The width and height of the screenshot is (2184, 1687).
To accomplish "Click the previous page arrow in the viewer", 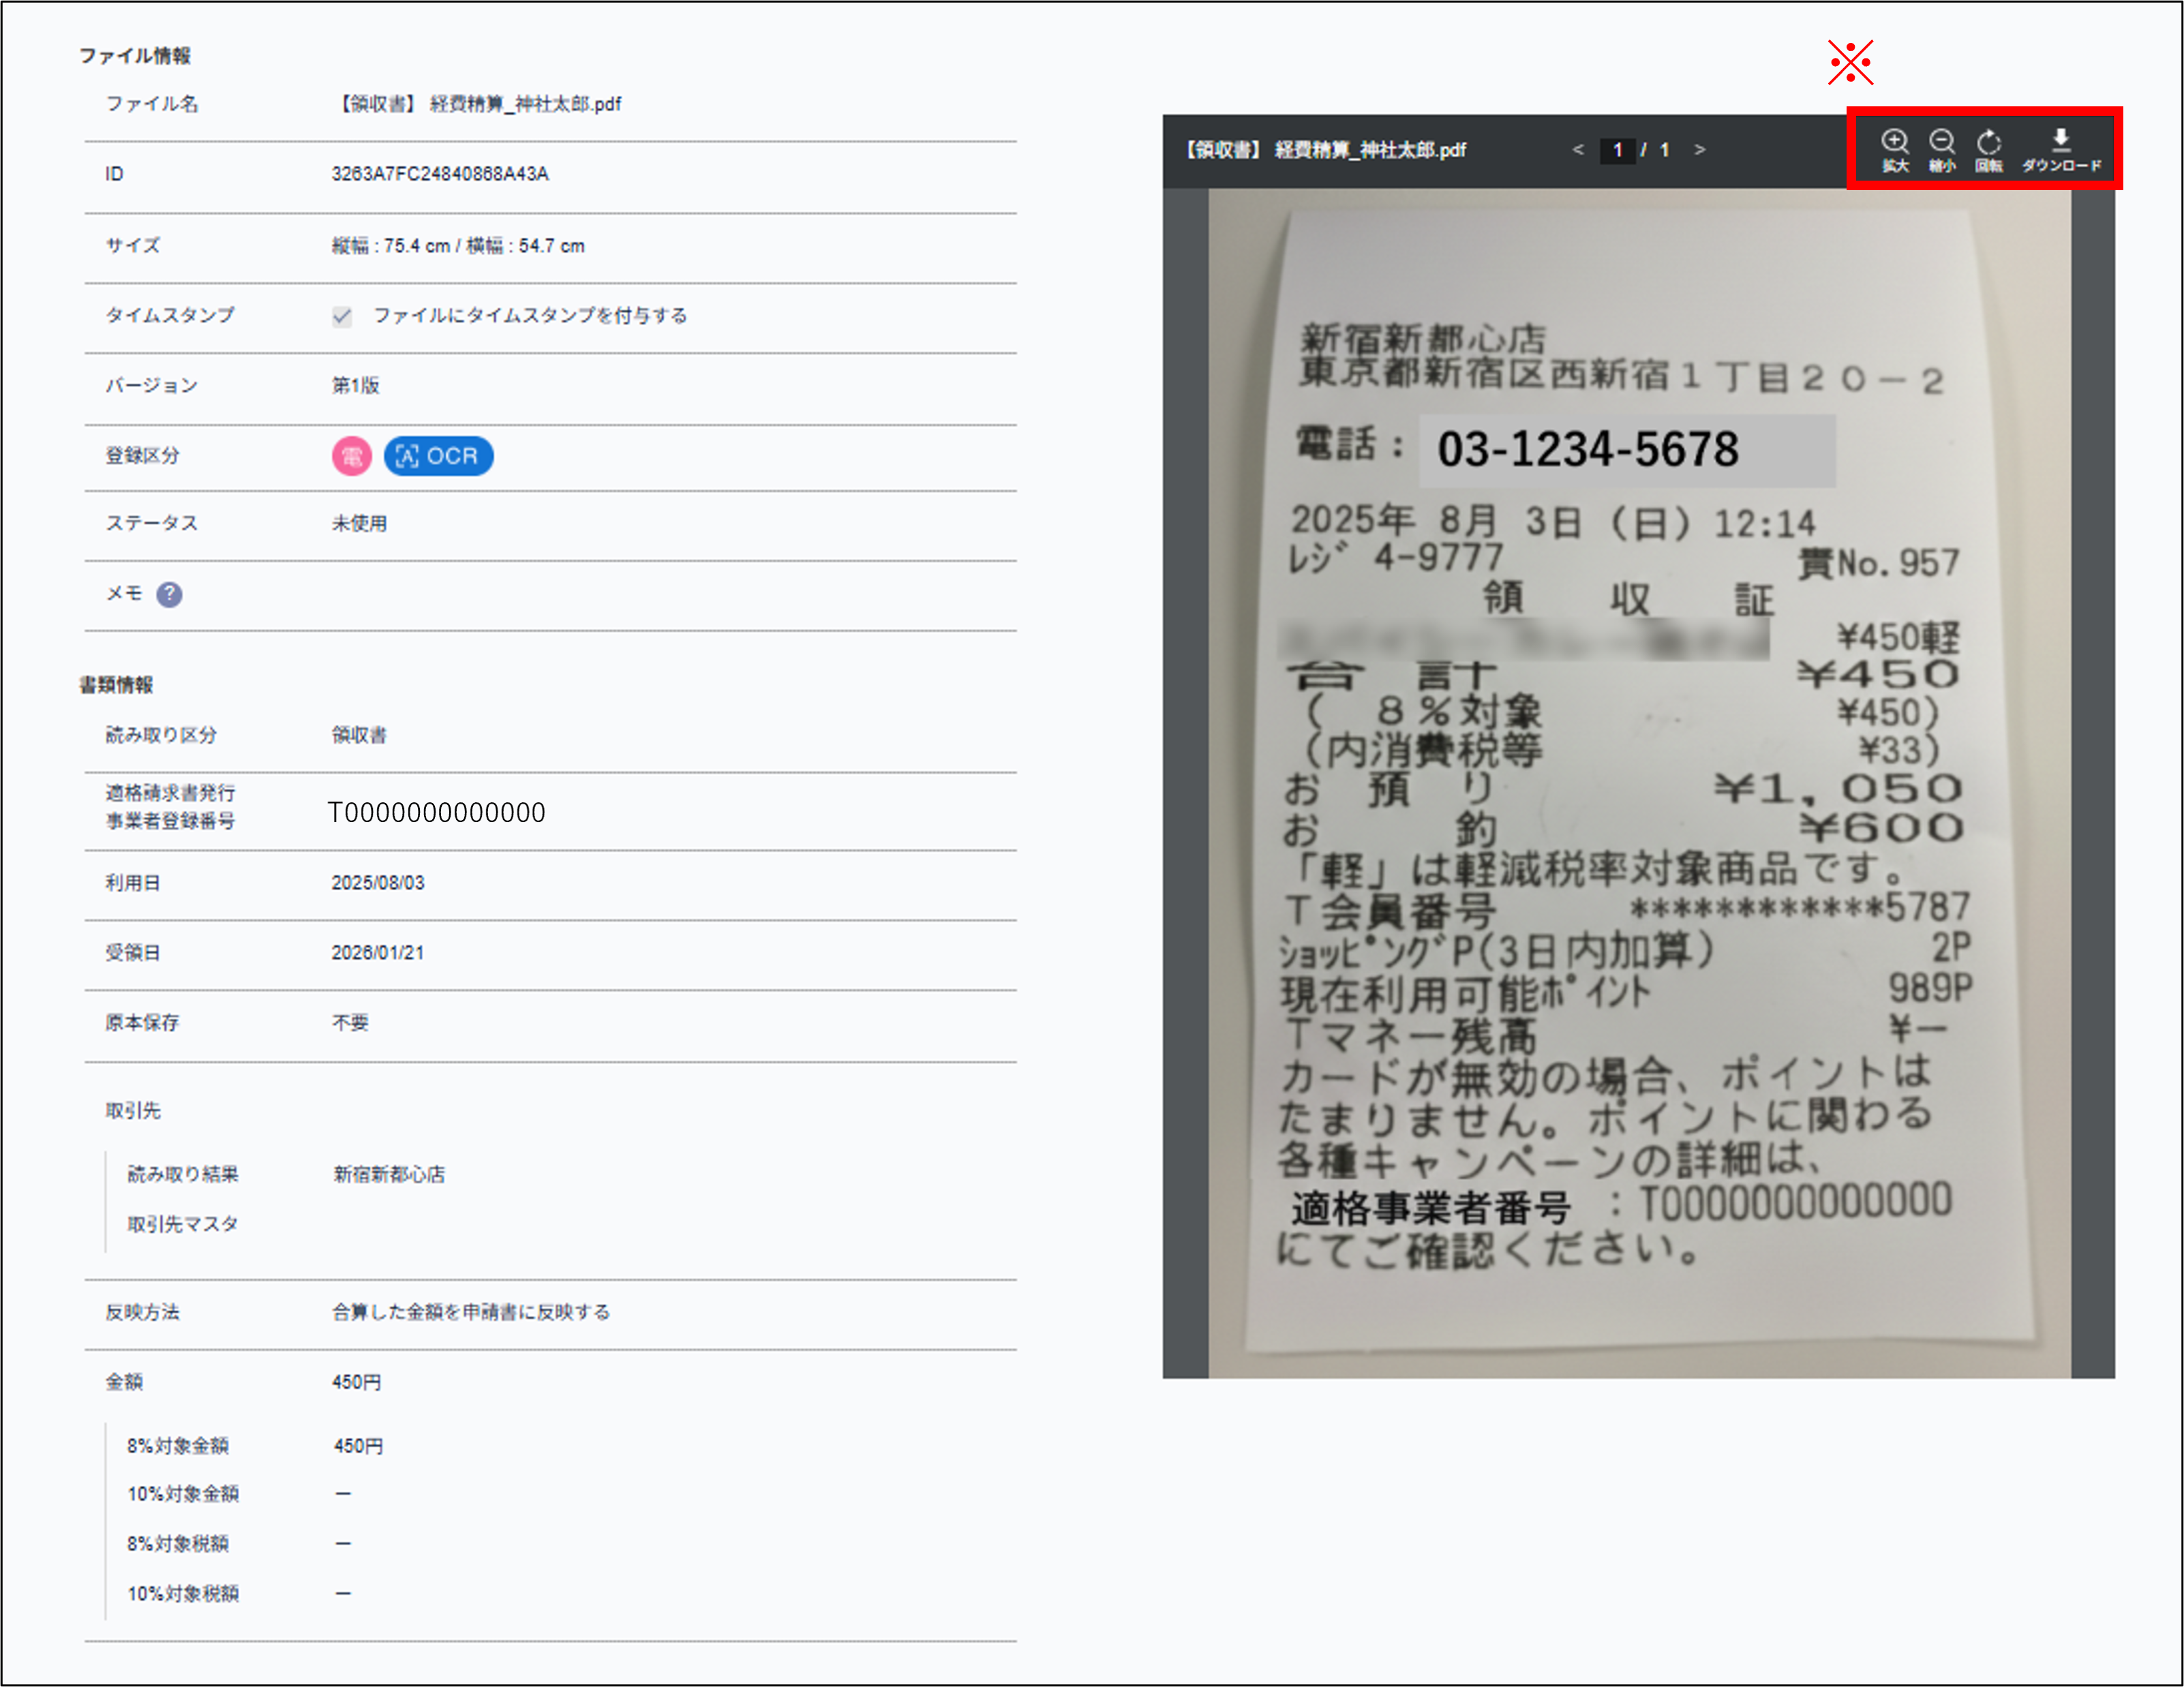I will [x=1577, y=150].
